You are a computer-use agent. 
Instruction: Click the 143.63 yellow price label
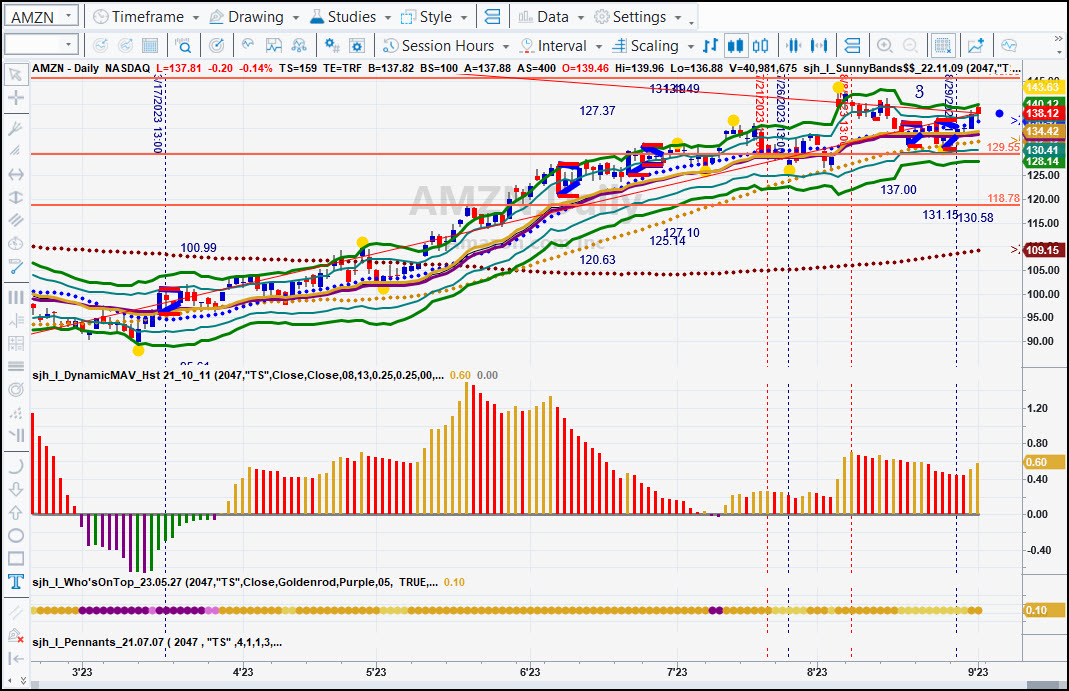pos(1042,87)
